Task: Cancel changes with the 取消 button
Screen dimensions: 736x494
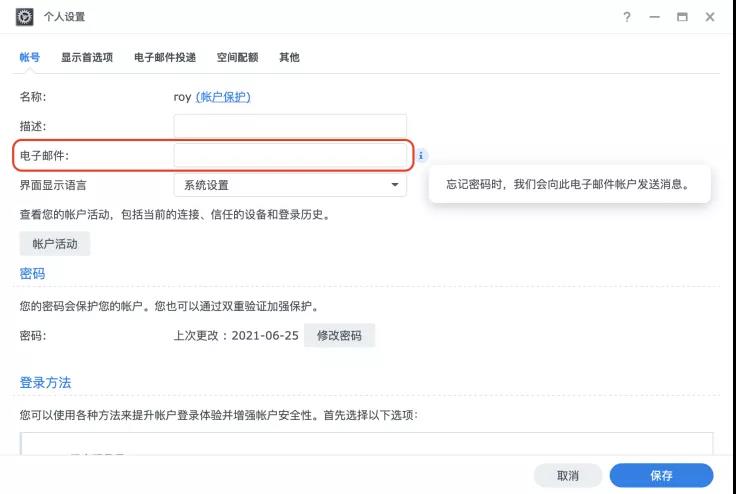Action: point(568,476)
